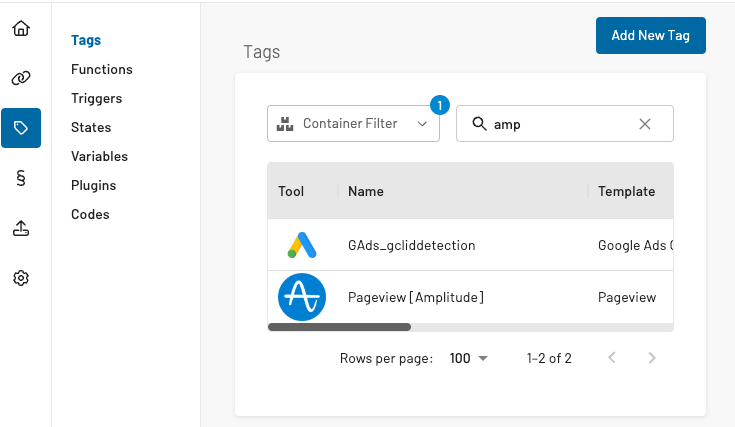Open the section symbol icon in sidebar
The image size is (735, 427).
(21, 178)
